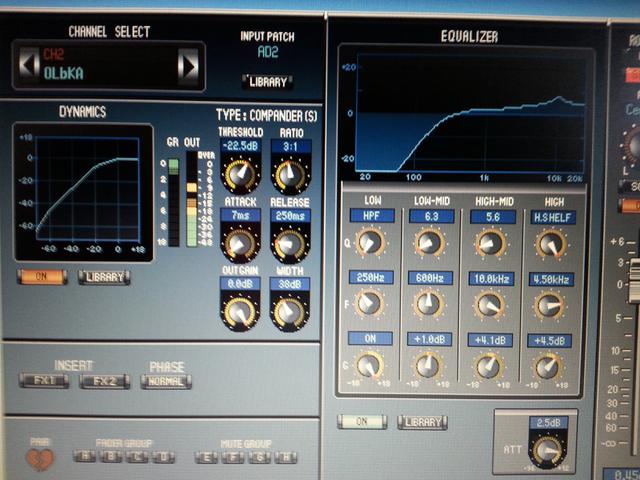Click the Release knob
Screen dimensions: 640x480
289,243
